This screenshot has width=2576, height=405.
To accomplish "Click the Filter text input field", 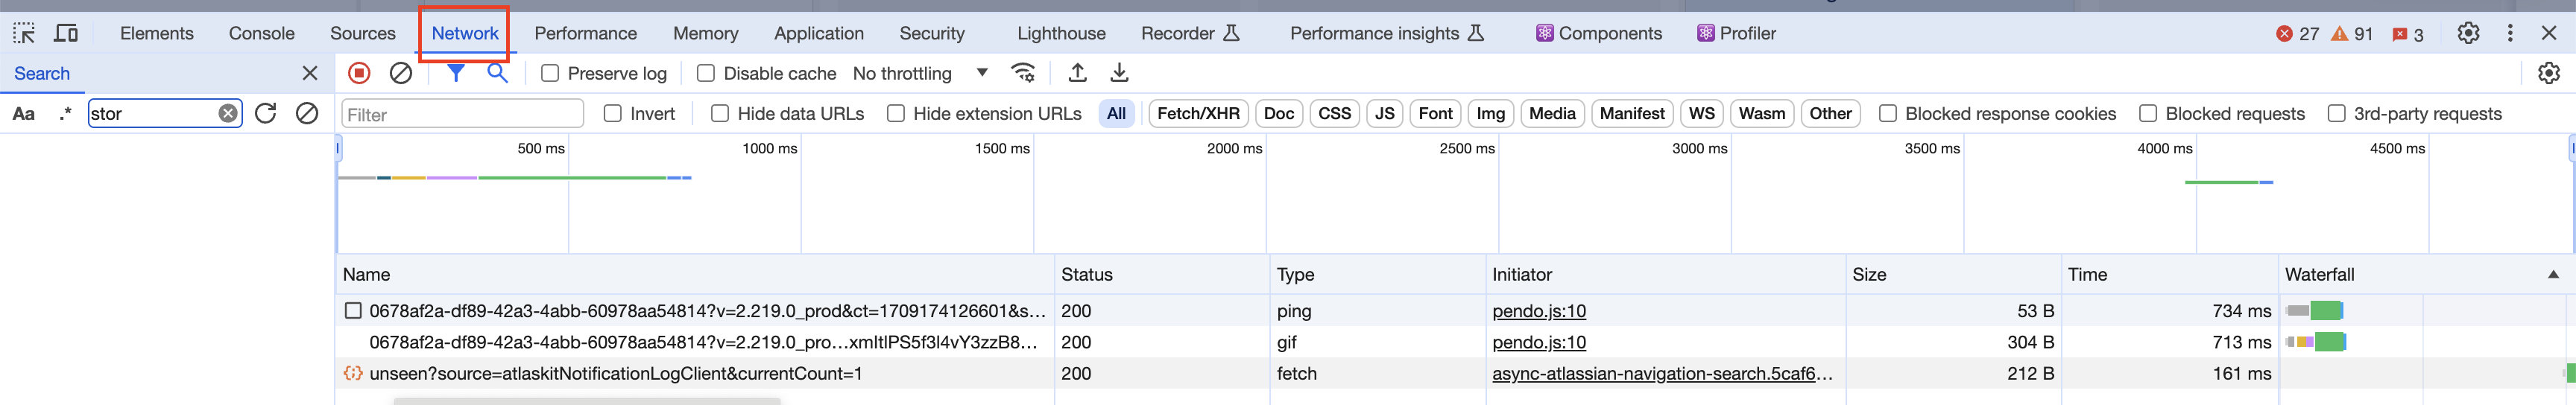I will pyautogui.click(x=462, y=114).
